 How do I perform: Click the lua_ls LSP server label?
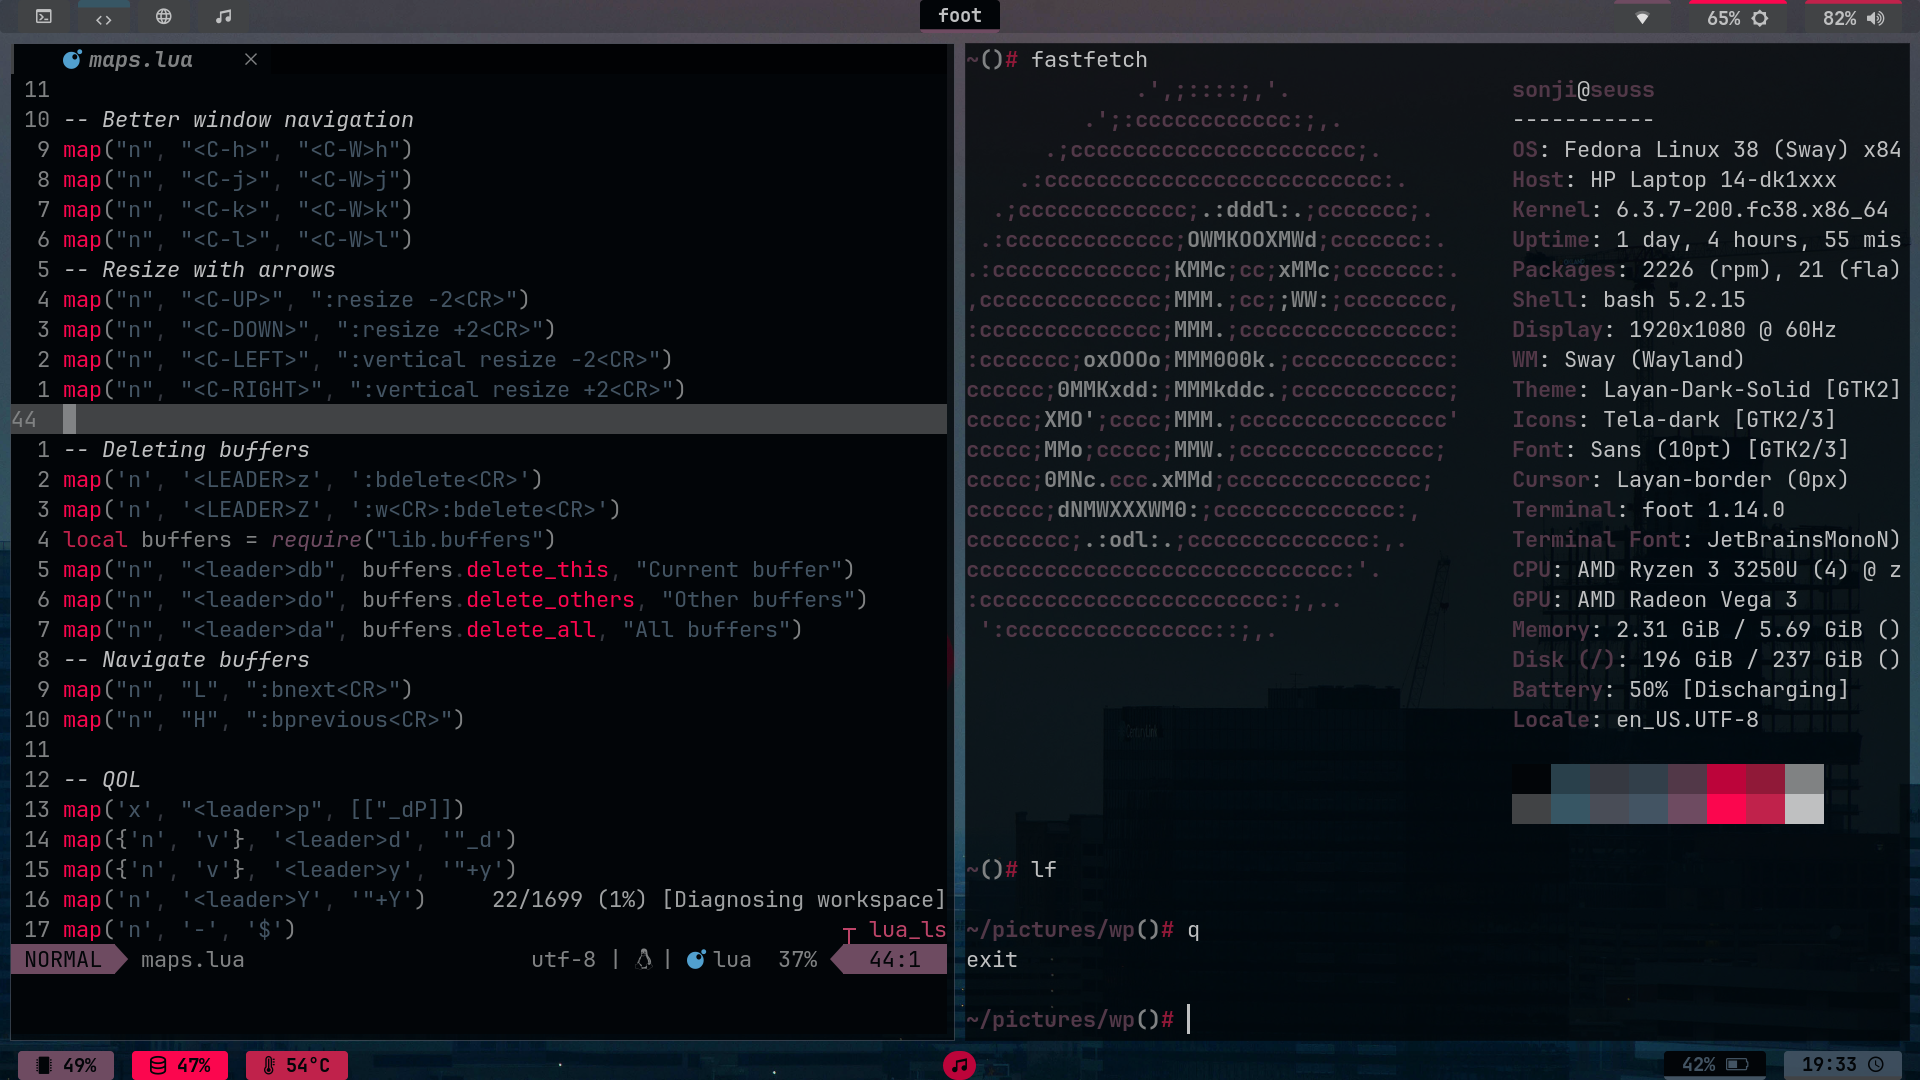click(907, 929)
